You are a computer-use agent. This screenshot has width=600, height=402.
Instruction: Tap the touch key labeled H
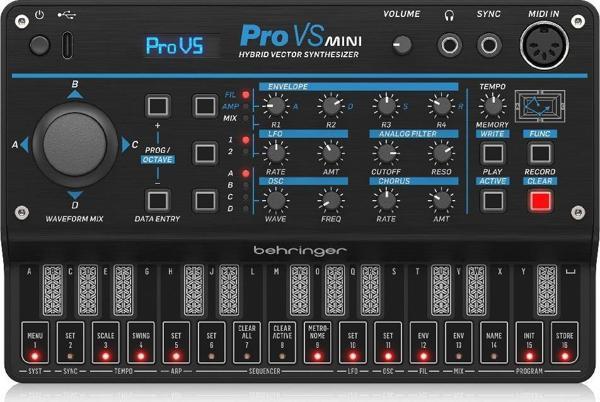pos(171,291)
